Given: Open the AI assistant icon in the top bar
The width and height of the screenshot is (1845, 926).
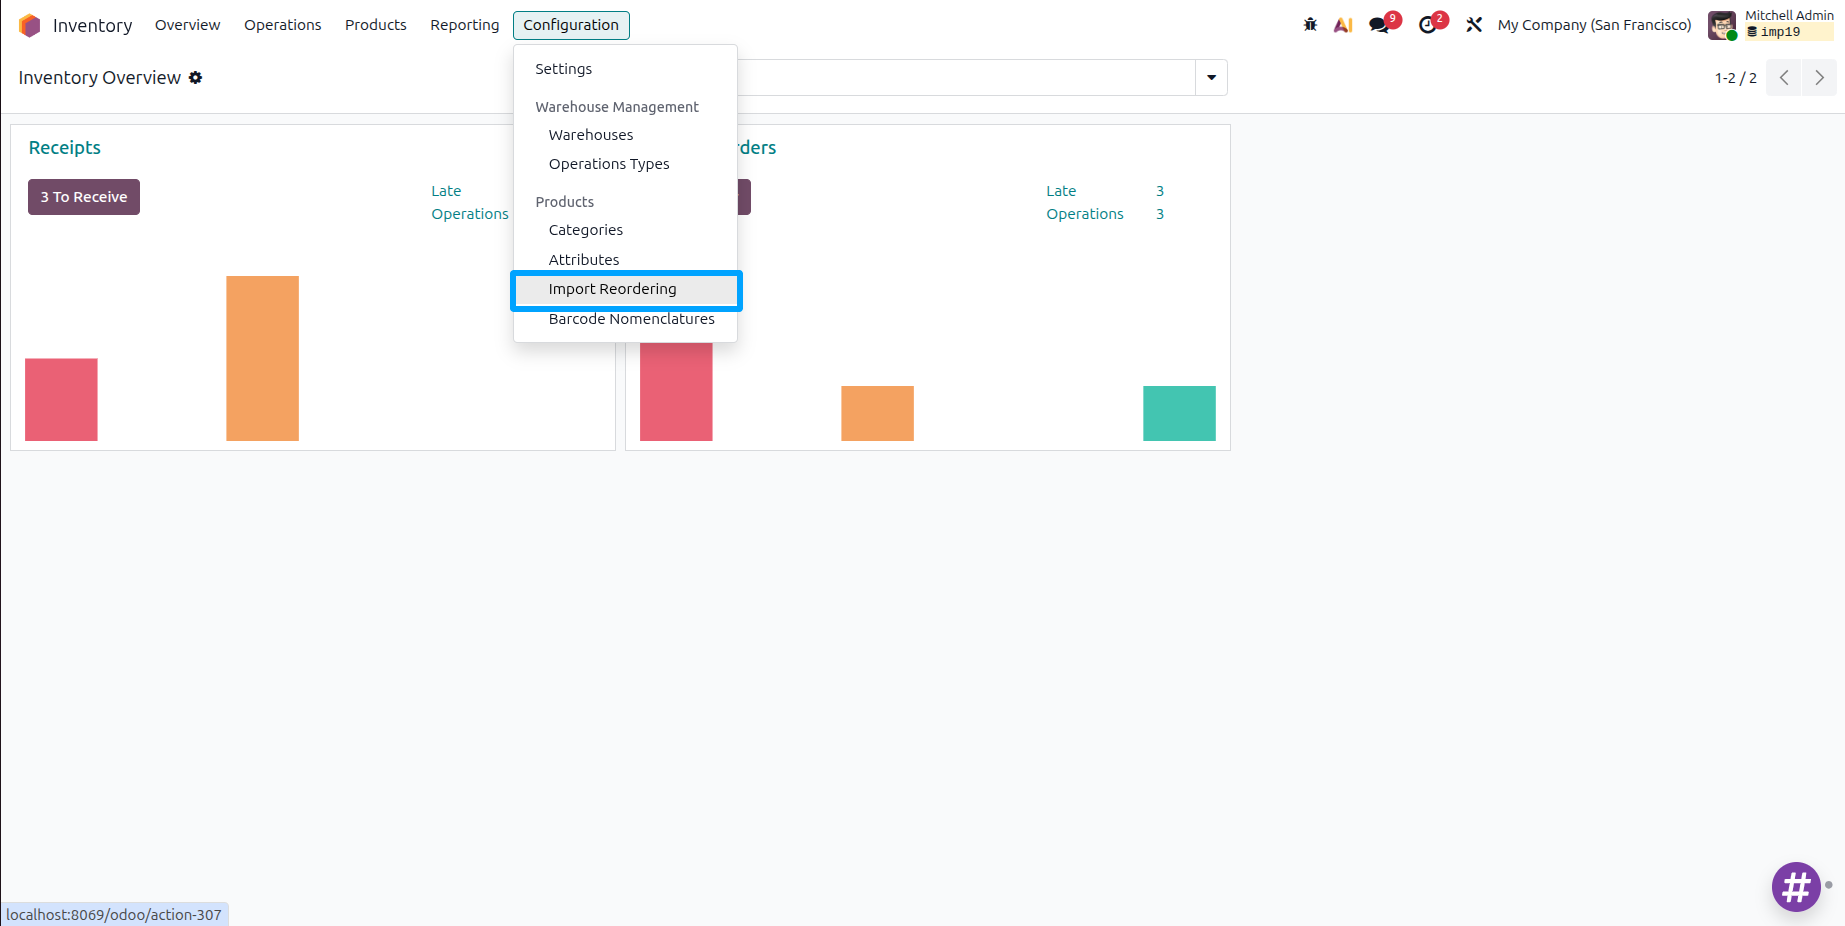Looking at the screenshot, I should pos(1343,25).
